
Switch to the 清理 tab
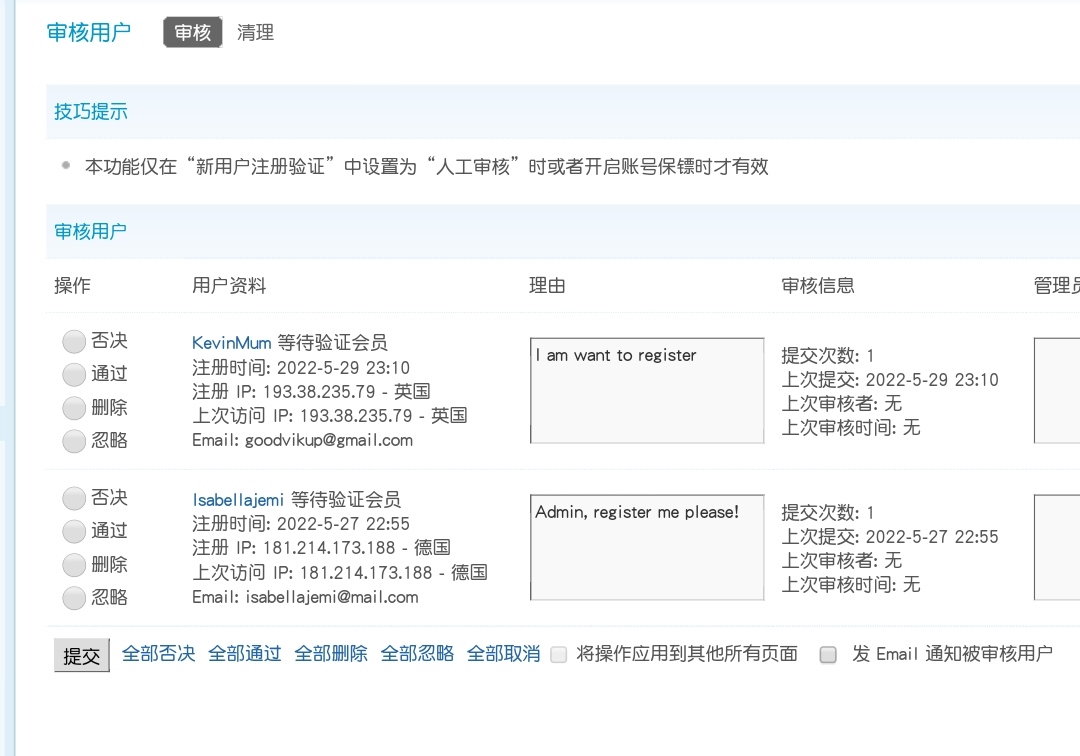(255, 32)
